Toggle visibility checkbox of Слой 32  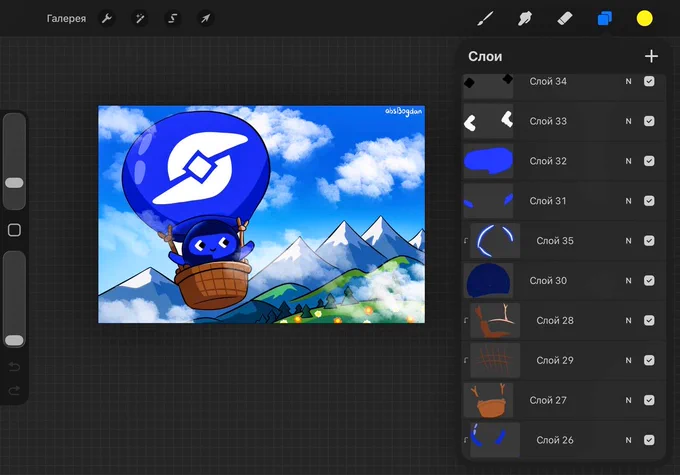tap(649, 161)
